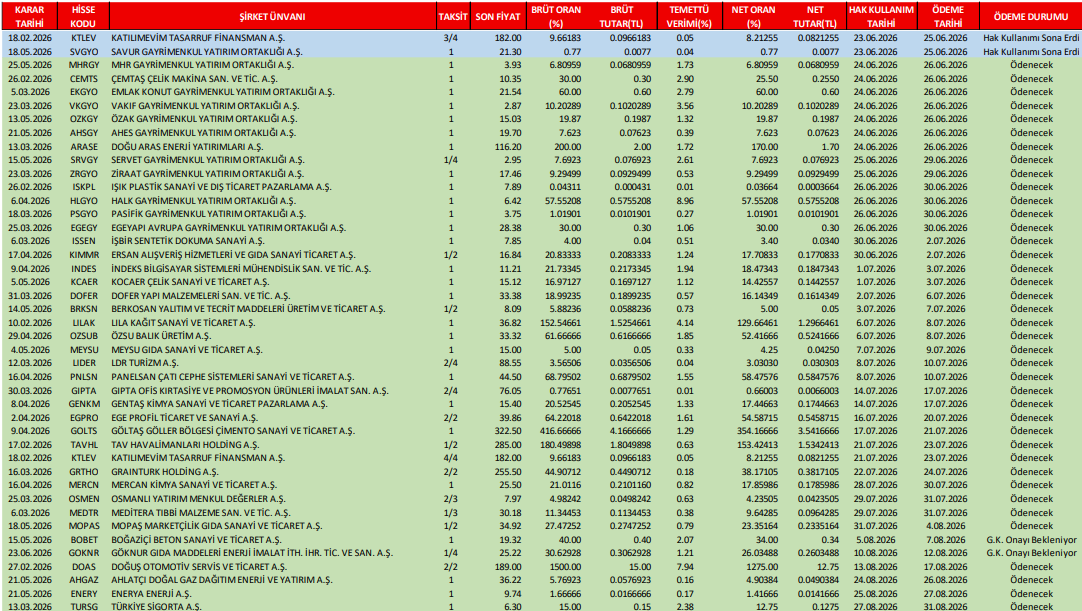This screenshot has width=1082, height=611.
Task: Select gross rate 1500.00 in DOAS row
Action: 564,566
